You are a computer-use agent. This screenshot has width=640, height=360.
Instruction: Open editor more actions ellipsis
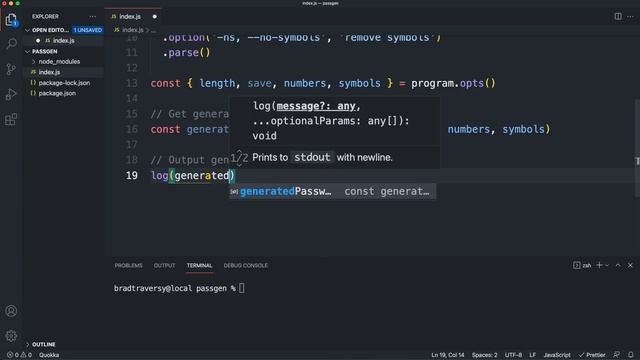631,16
